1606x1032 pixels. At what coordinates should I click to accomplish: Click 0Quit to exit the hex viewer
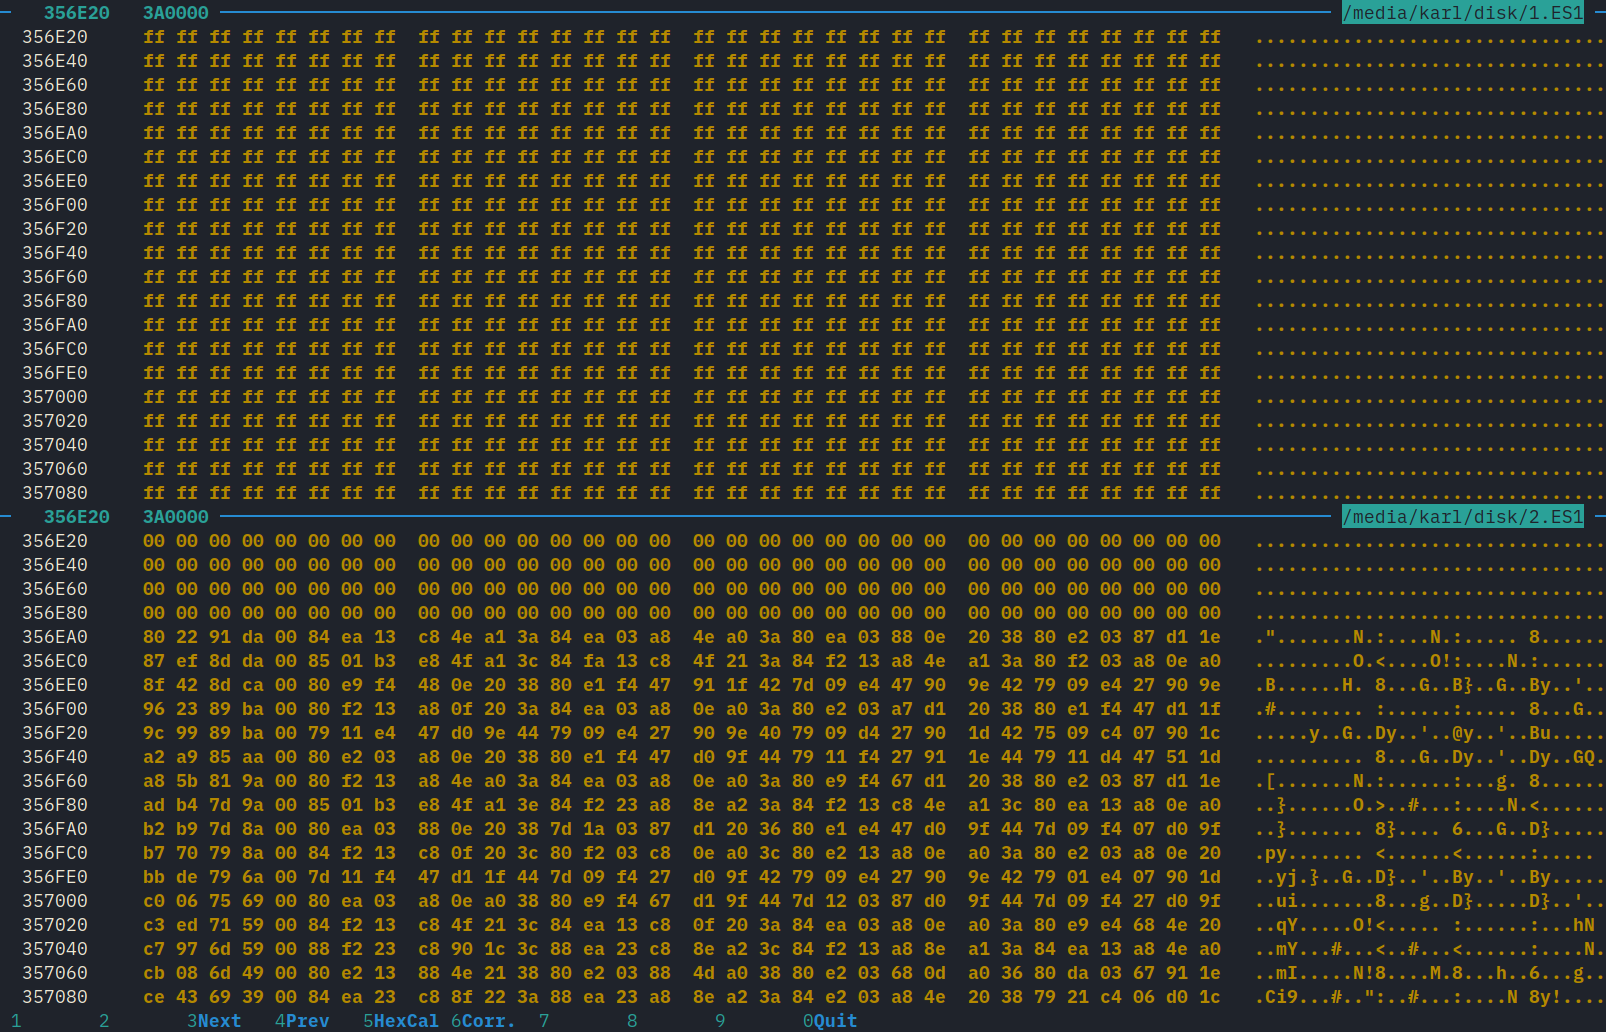(830, 1021)
